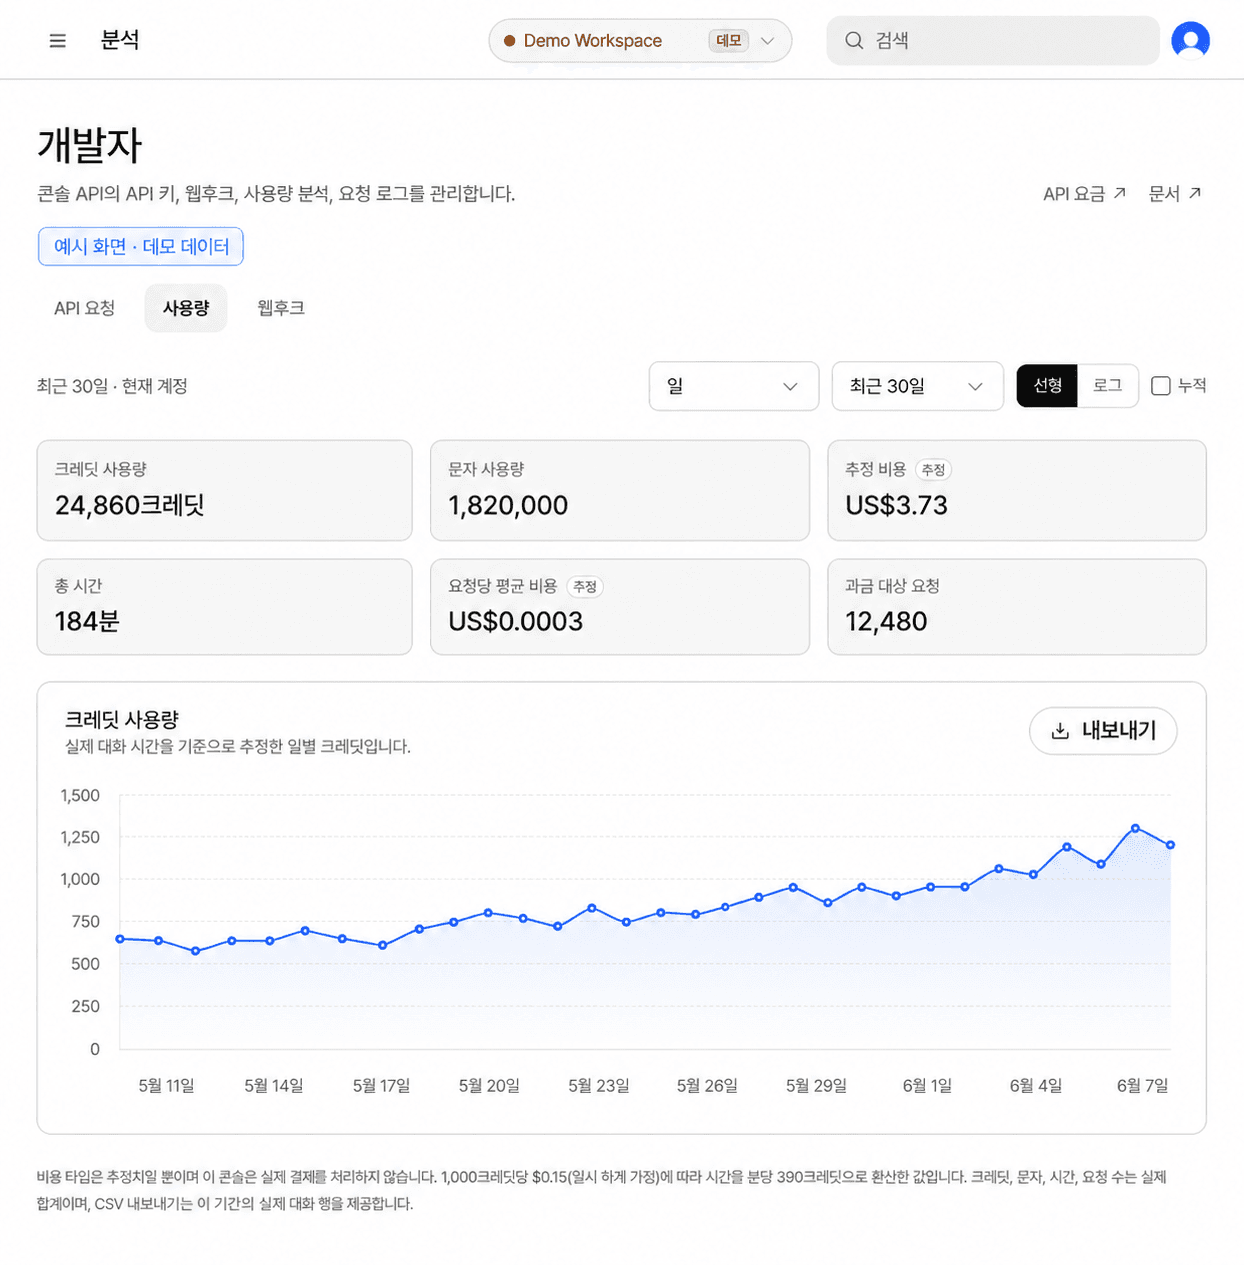Screen dimensions: 1244x1265
Task: Enable the 누적 checkbox
Action: [x=1161, y=386]
